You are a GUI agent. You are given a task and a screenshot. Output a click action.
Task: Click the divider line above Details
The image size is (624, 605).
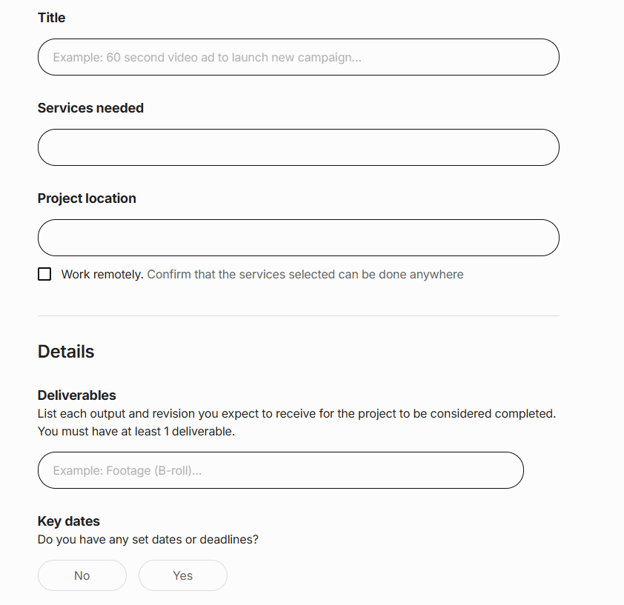pos(298,315)
